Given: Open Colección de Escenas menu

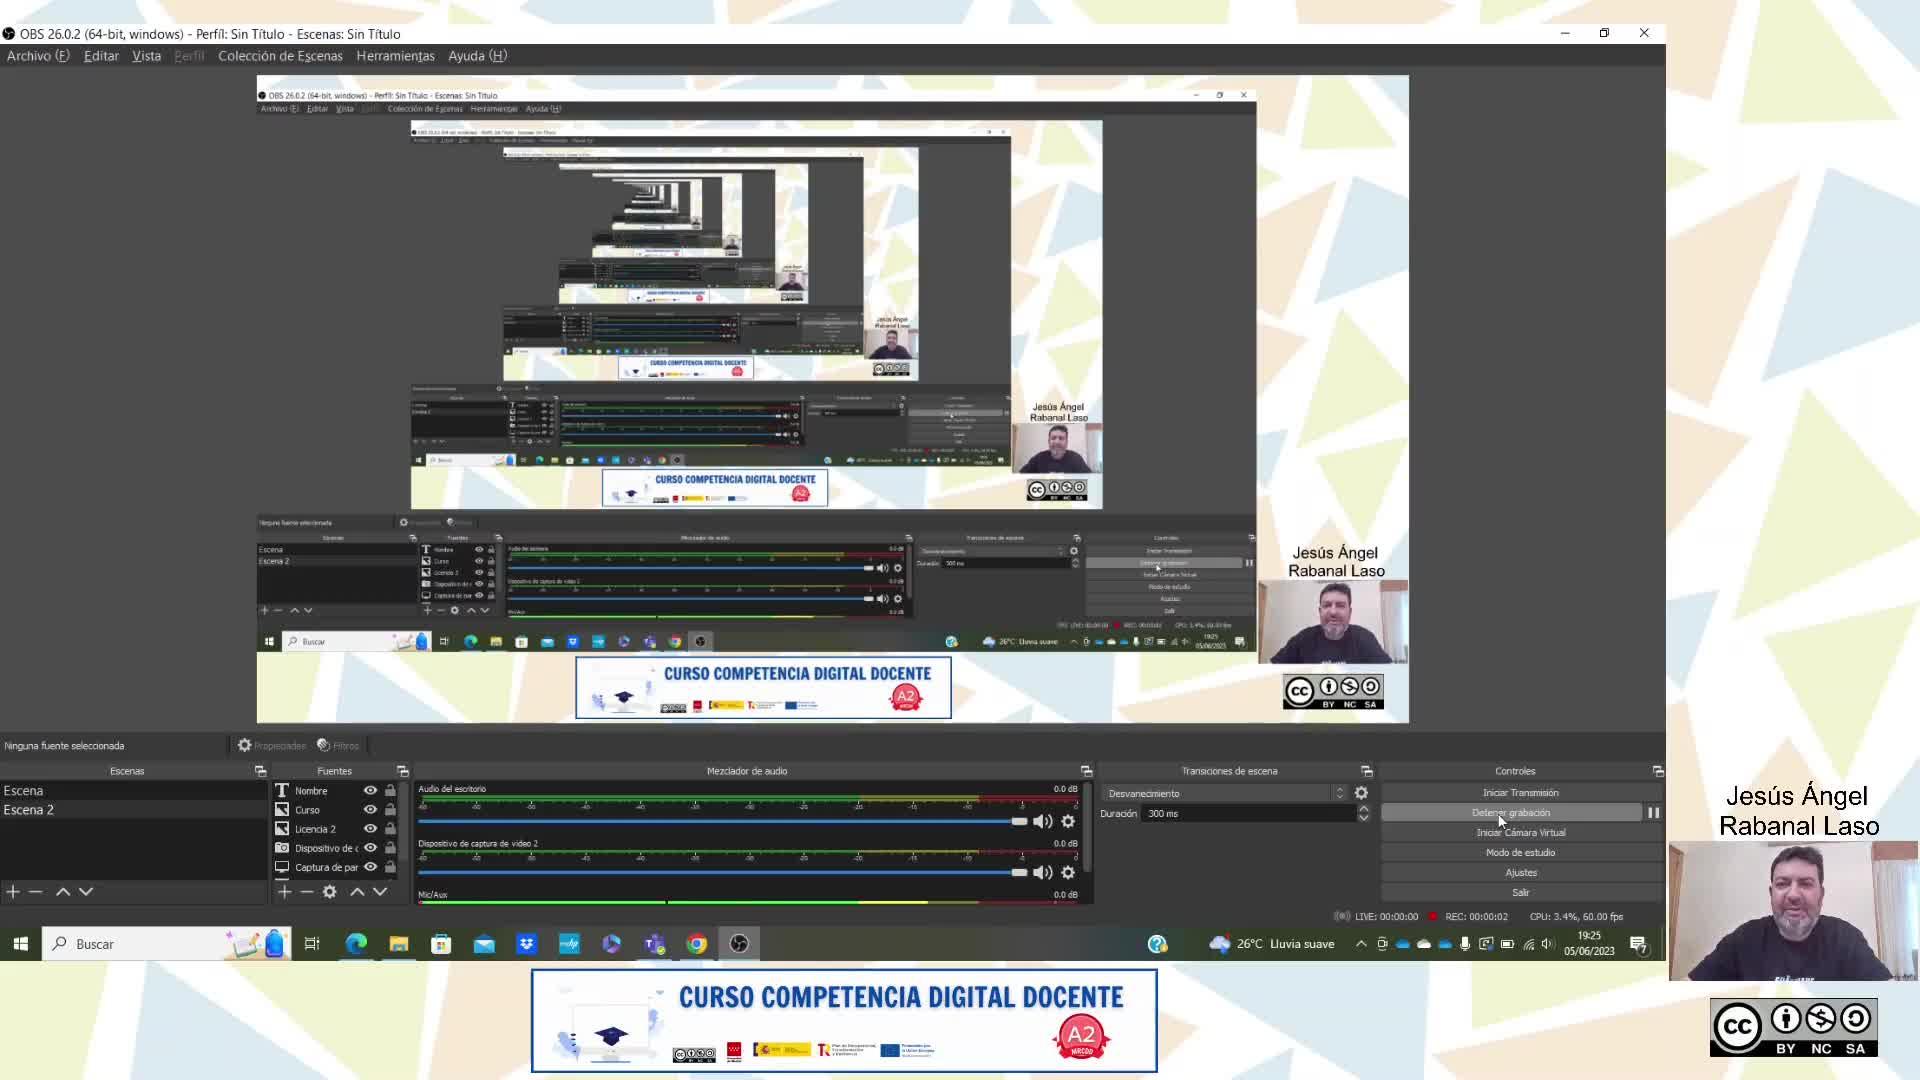Looking at the screenshot, I should coord(280,56).
